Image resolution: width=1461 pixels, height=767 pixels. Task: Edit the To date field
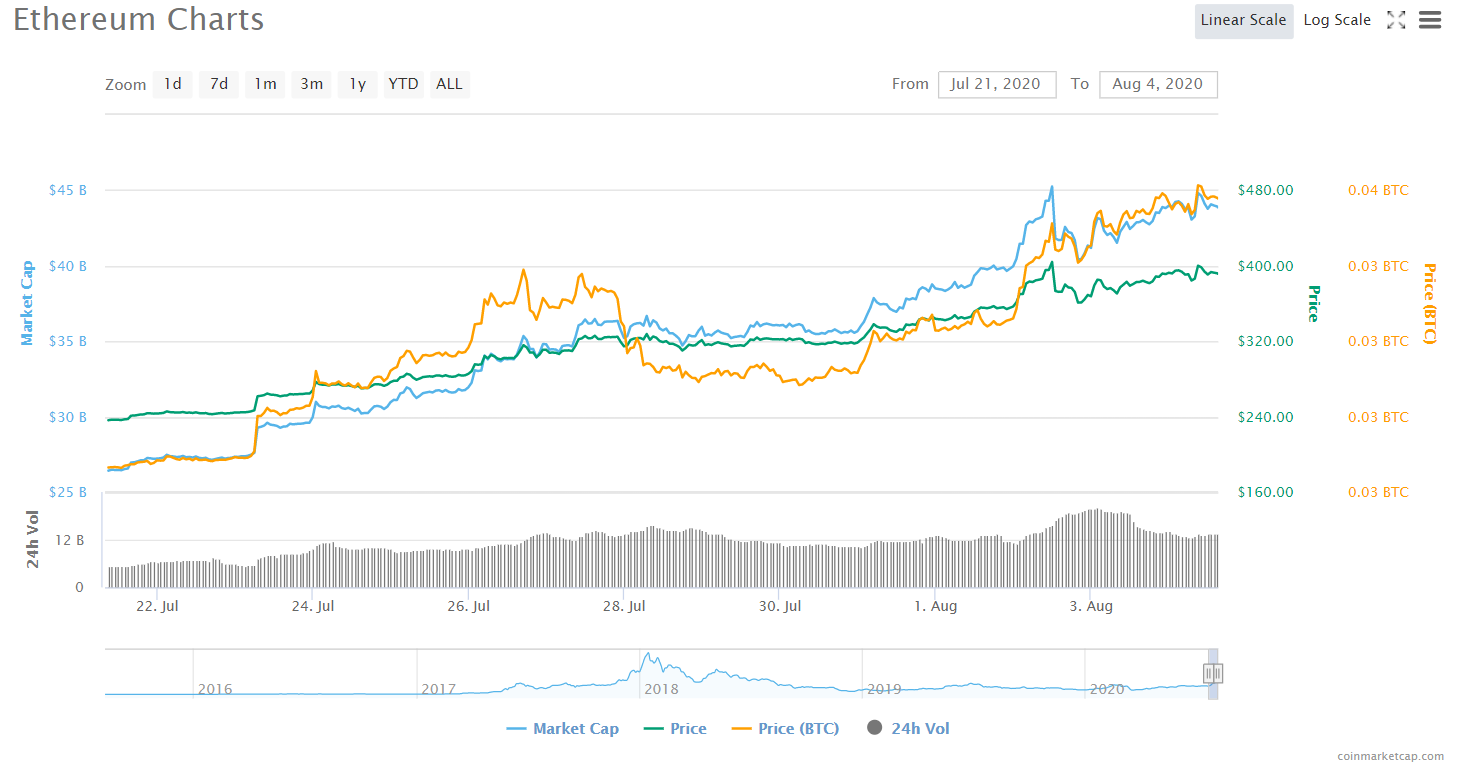(x=1158, y=84)
